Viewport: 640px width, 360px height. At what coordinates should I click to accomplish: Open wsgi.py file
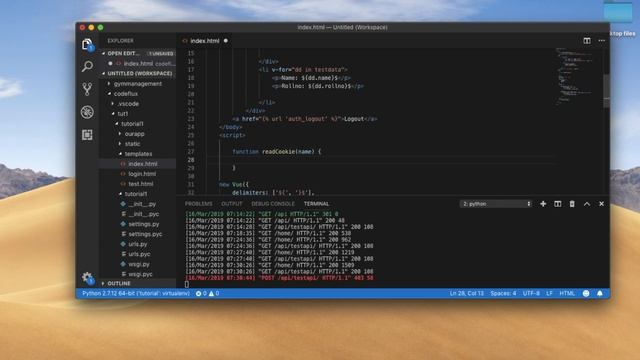(x=138, y=264)
